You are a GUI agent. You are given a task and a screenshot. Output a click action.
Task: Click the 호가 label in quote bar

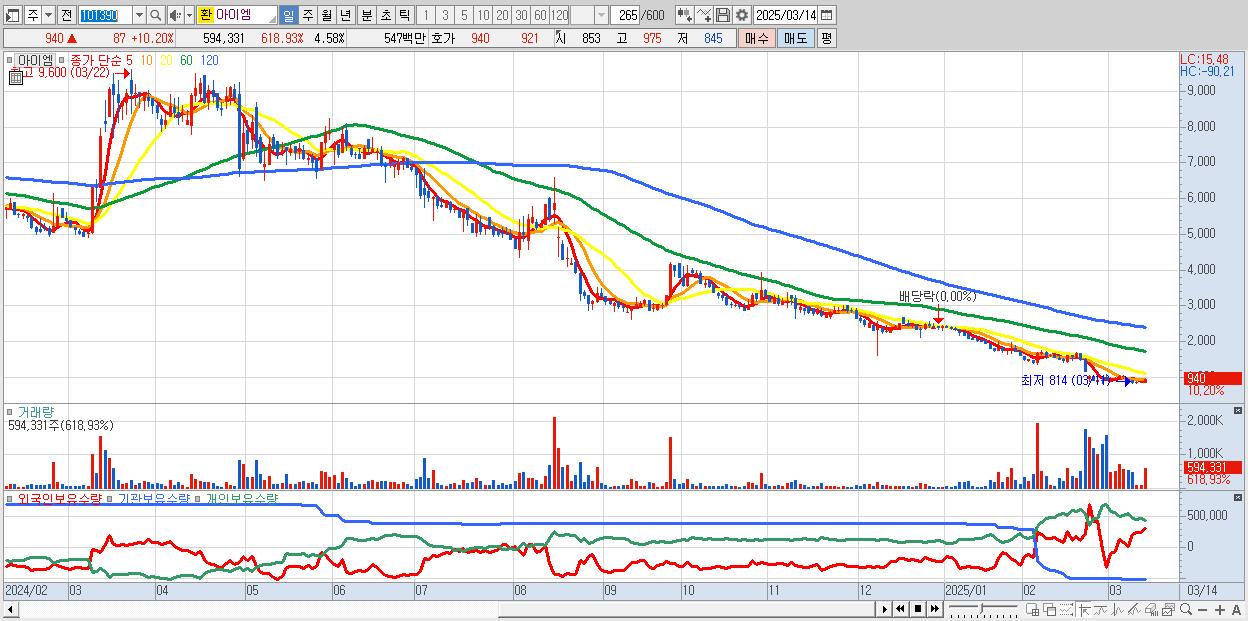click(441, 38)
